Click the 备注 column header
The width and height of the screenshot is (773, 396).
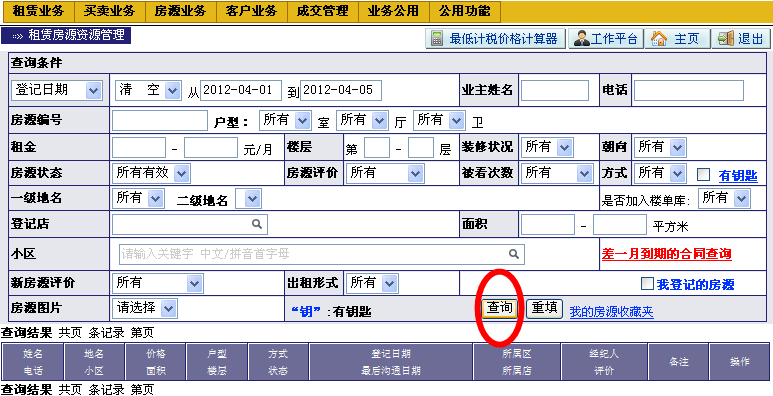678,362
